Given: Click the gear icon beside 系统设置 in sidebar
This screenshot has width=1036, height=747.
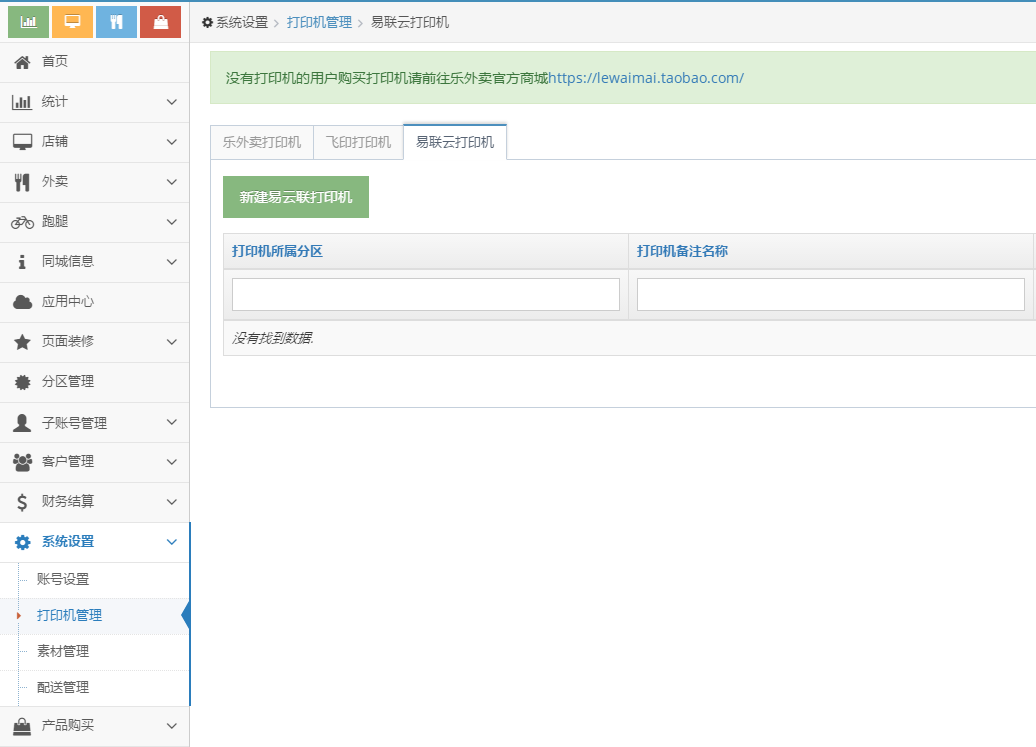Looking at the screenshot, I should [x=22, y=542].
